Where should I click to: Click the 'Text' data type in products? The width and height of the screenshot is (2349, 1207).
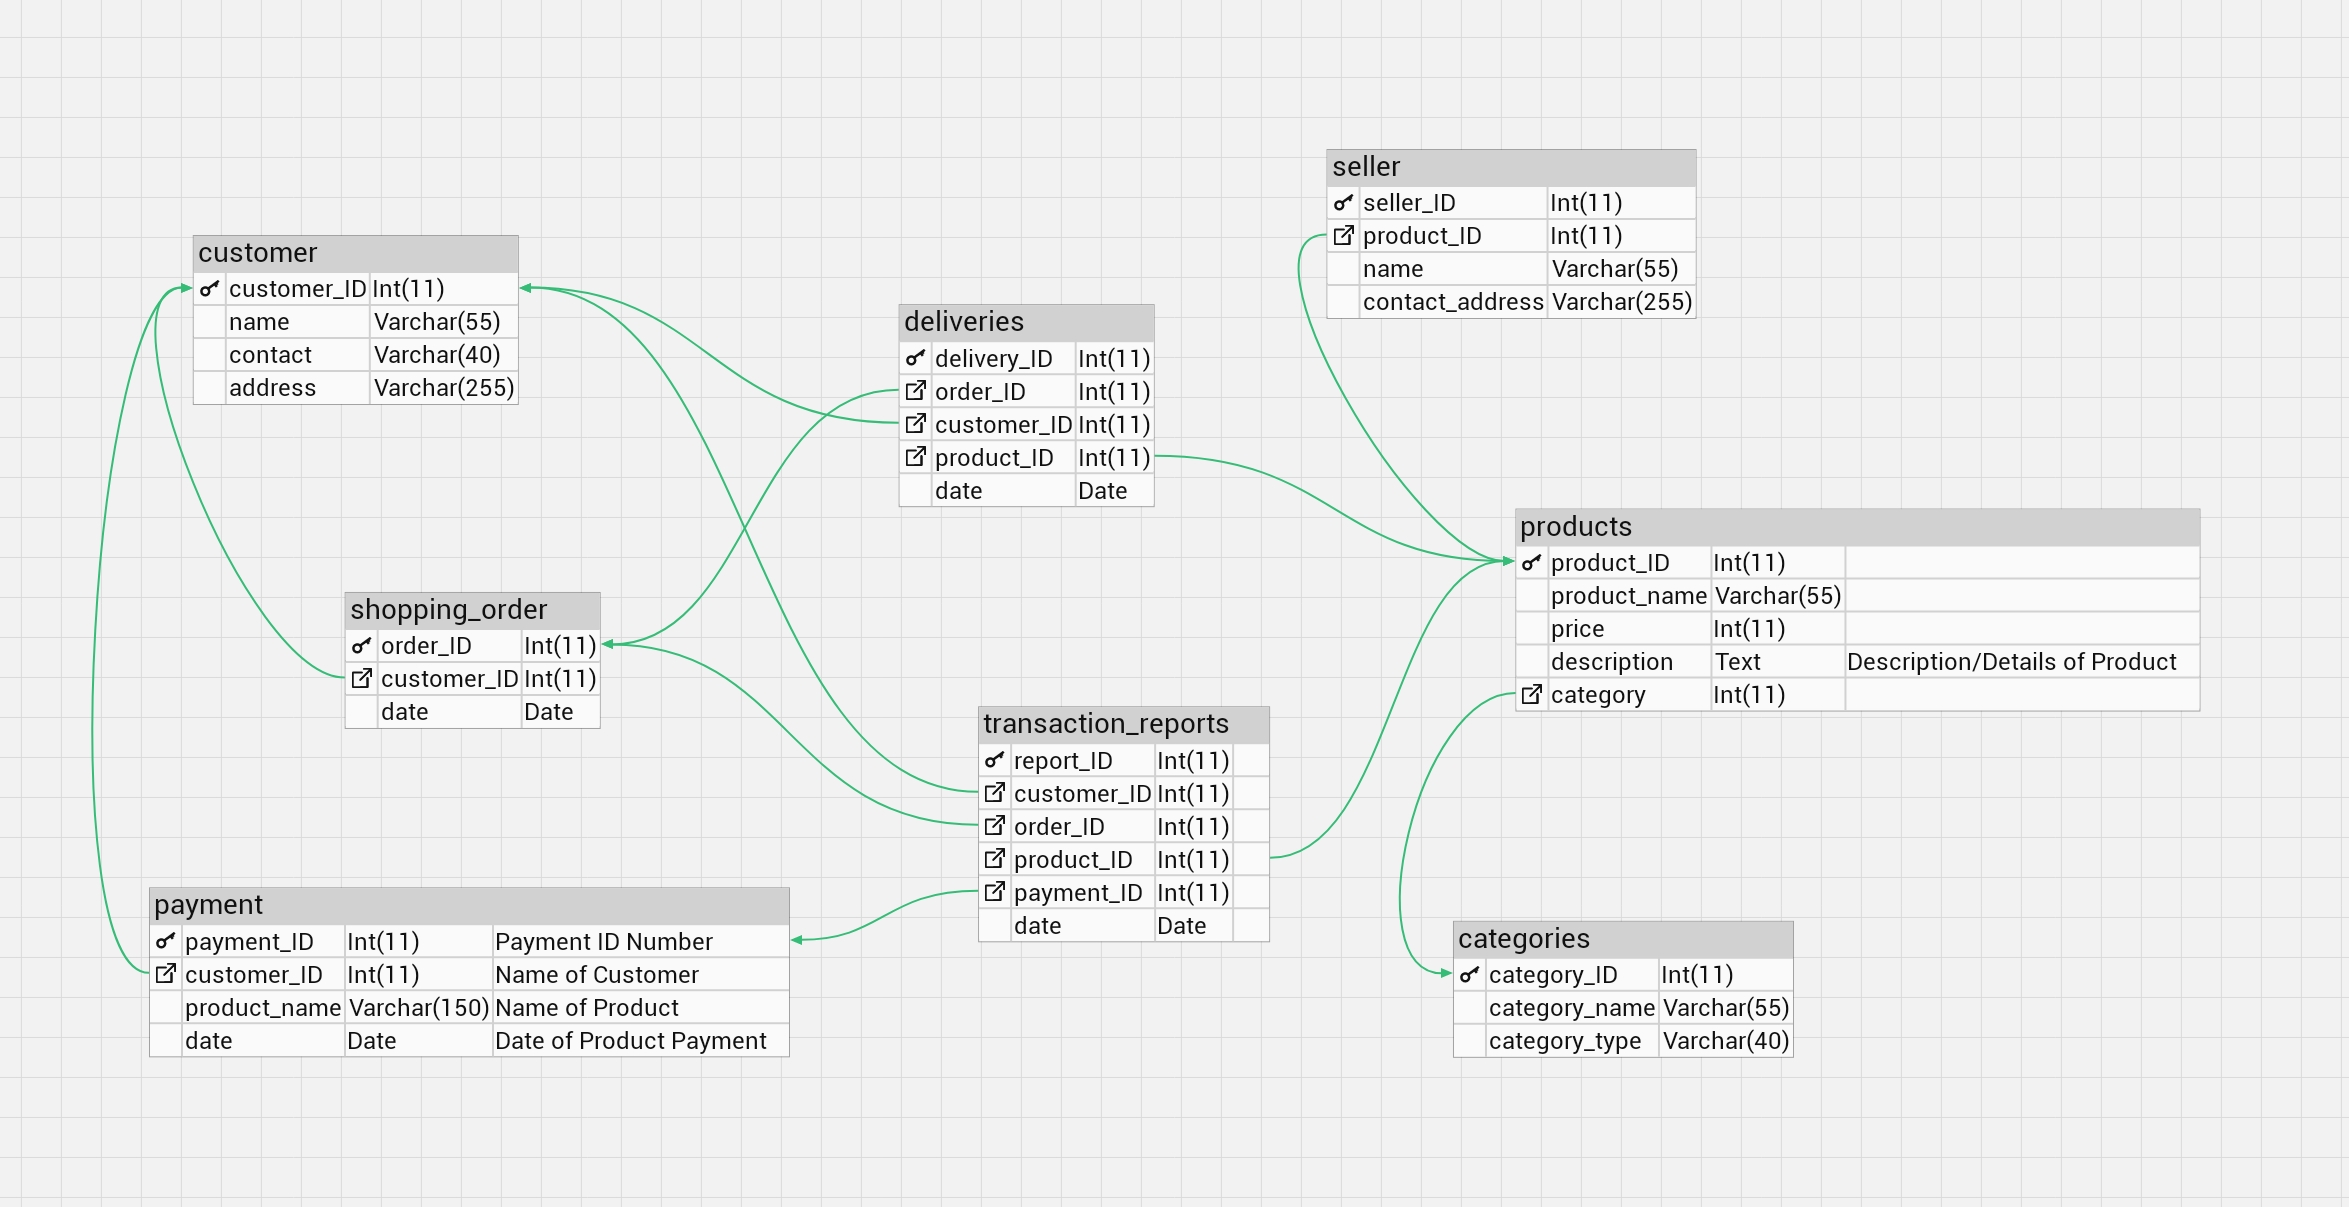[x=1738, y=662]
